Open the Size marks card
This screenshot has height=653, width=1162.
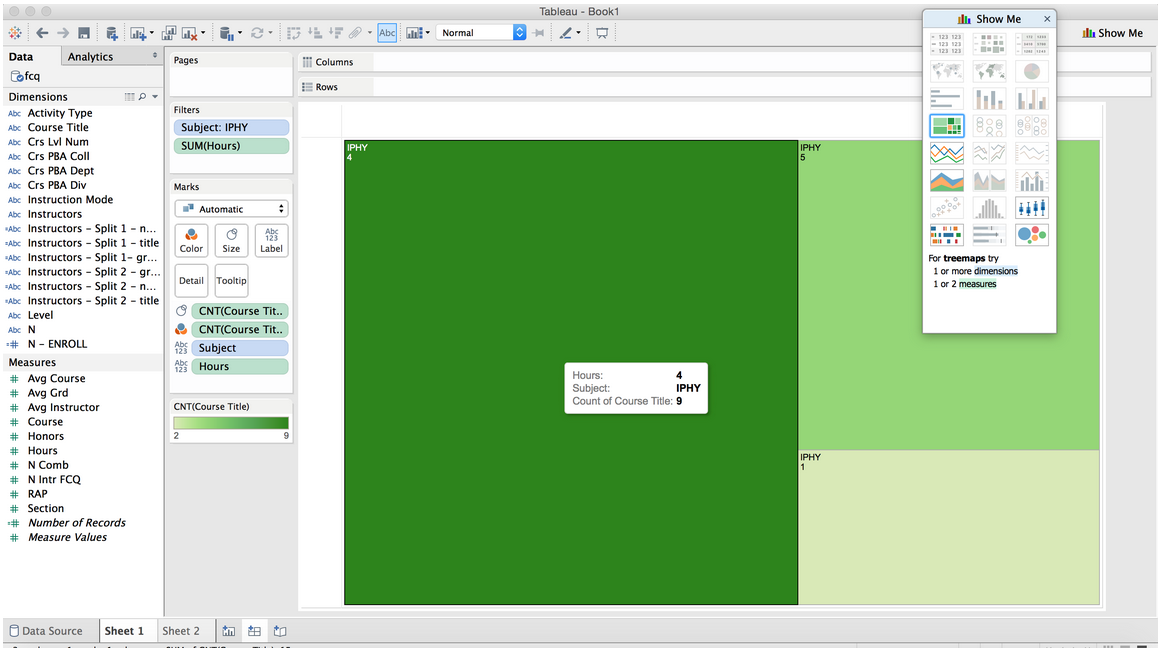click(x=231, y=240)
